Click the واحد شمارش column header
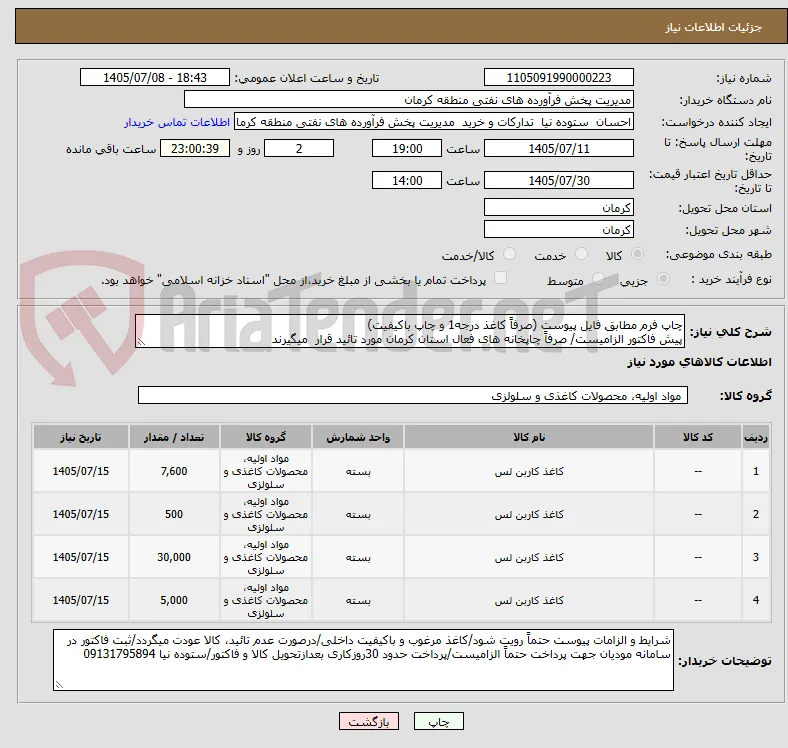The height and width of the screenshot is (748, 788). 358,437
